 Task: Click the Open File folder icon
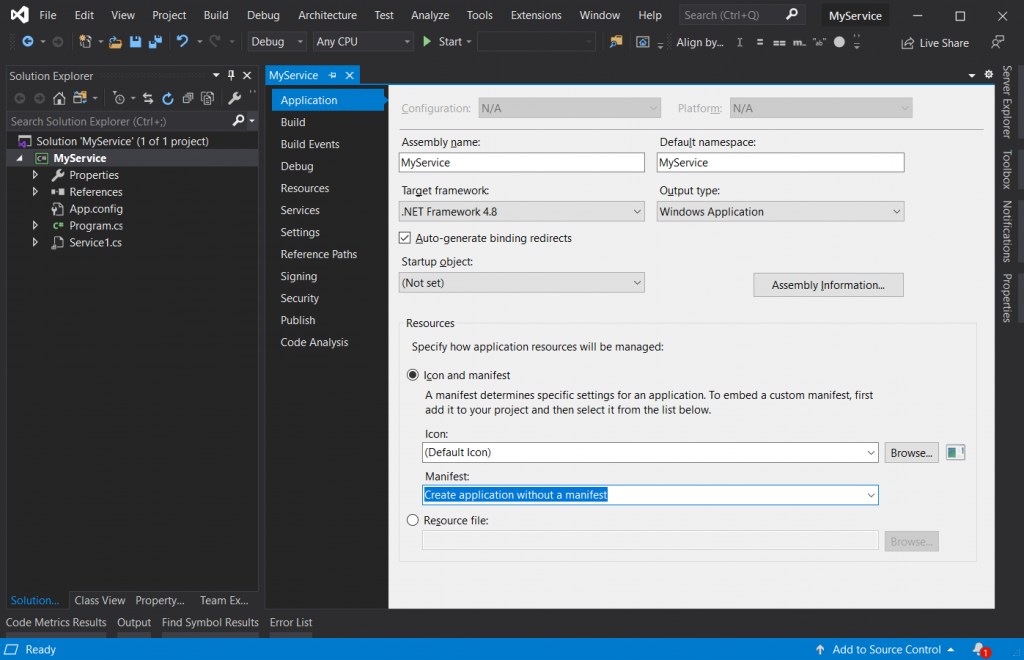(x=115, y=42)
